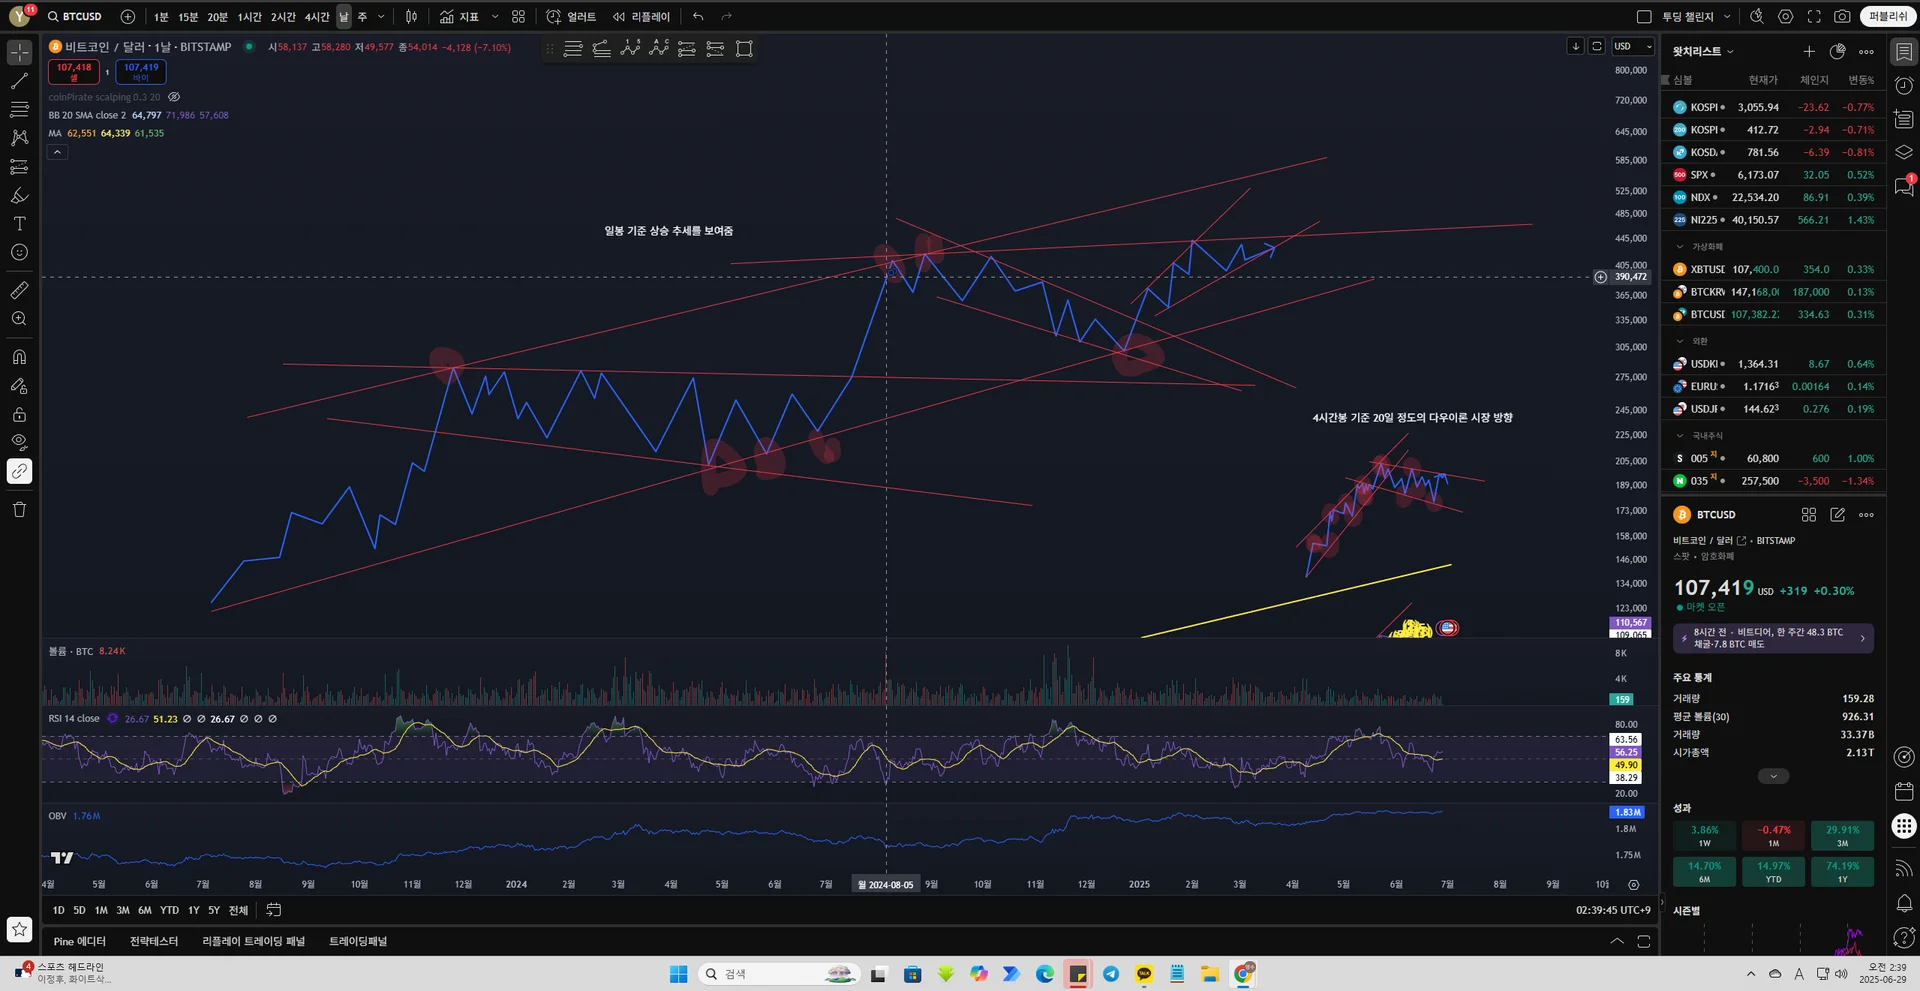Collapse the indicator legend arrow

coord(58,152)
